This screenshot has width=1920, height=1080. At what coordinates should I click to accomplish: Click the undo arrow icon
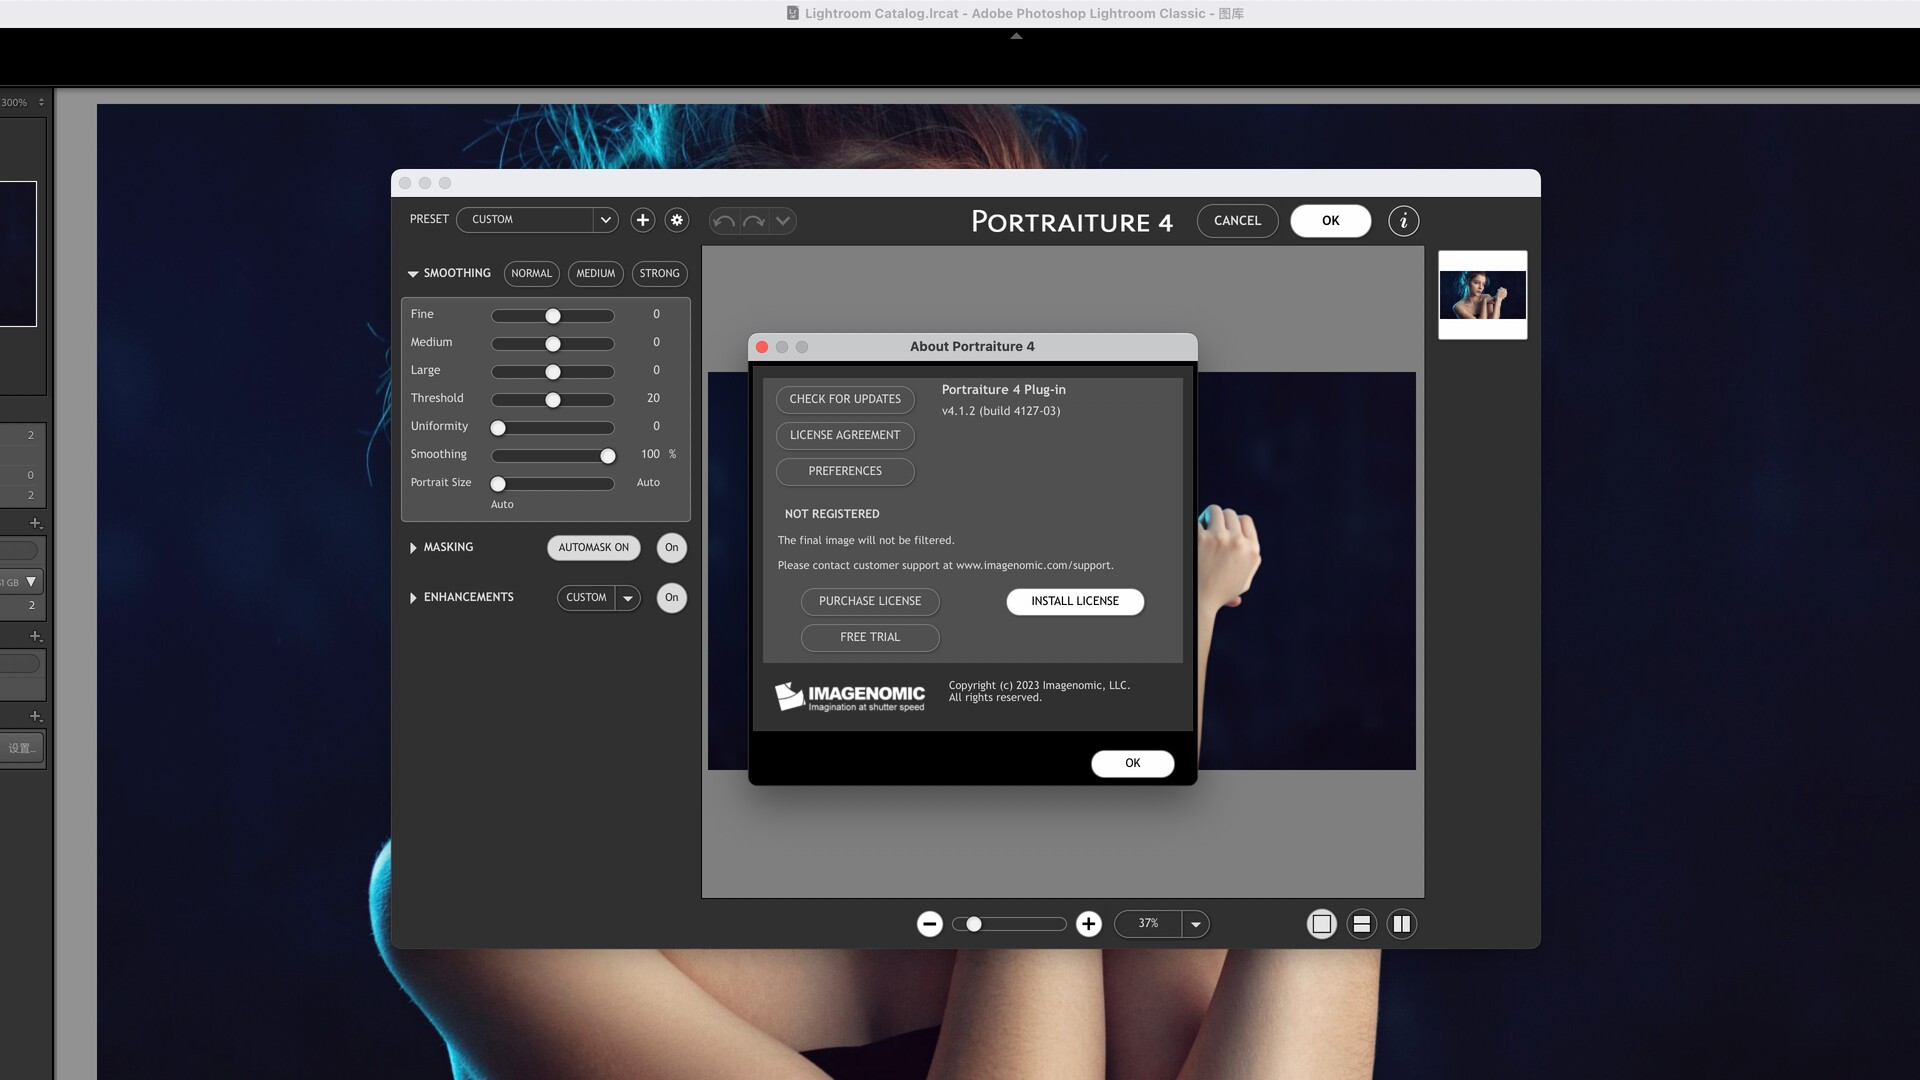point(725,221)
